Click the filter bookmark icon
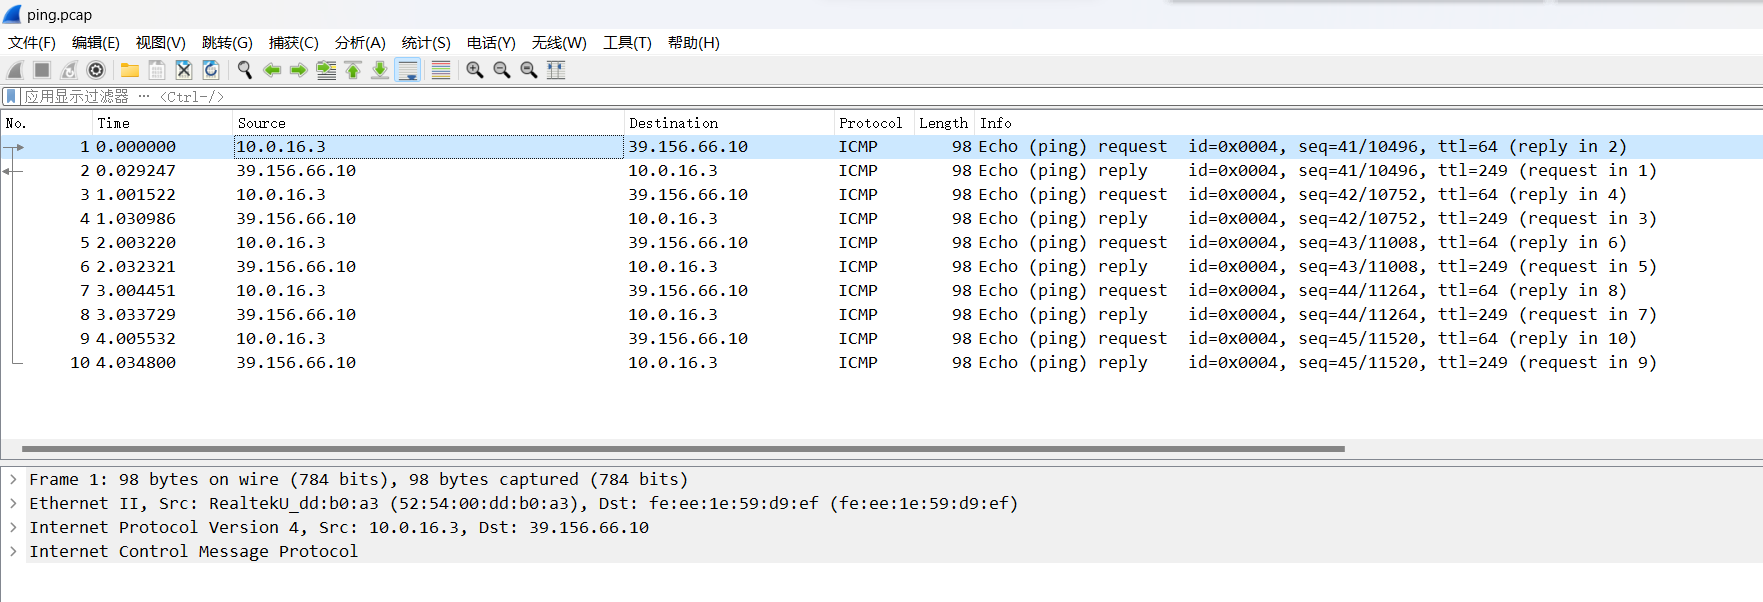Image resolution: width=1763 pixels, height=602 pixels. (x=11, y=96)
